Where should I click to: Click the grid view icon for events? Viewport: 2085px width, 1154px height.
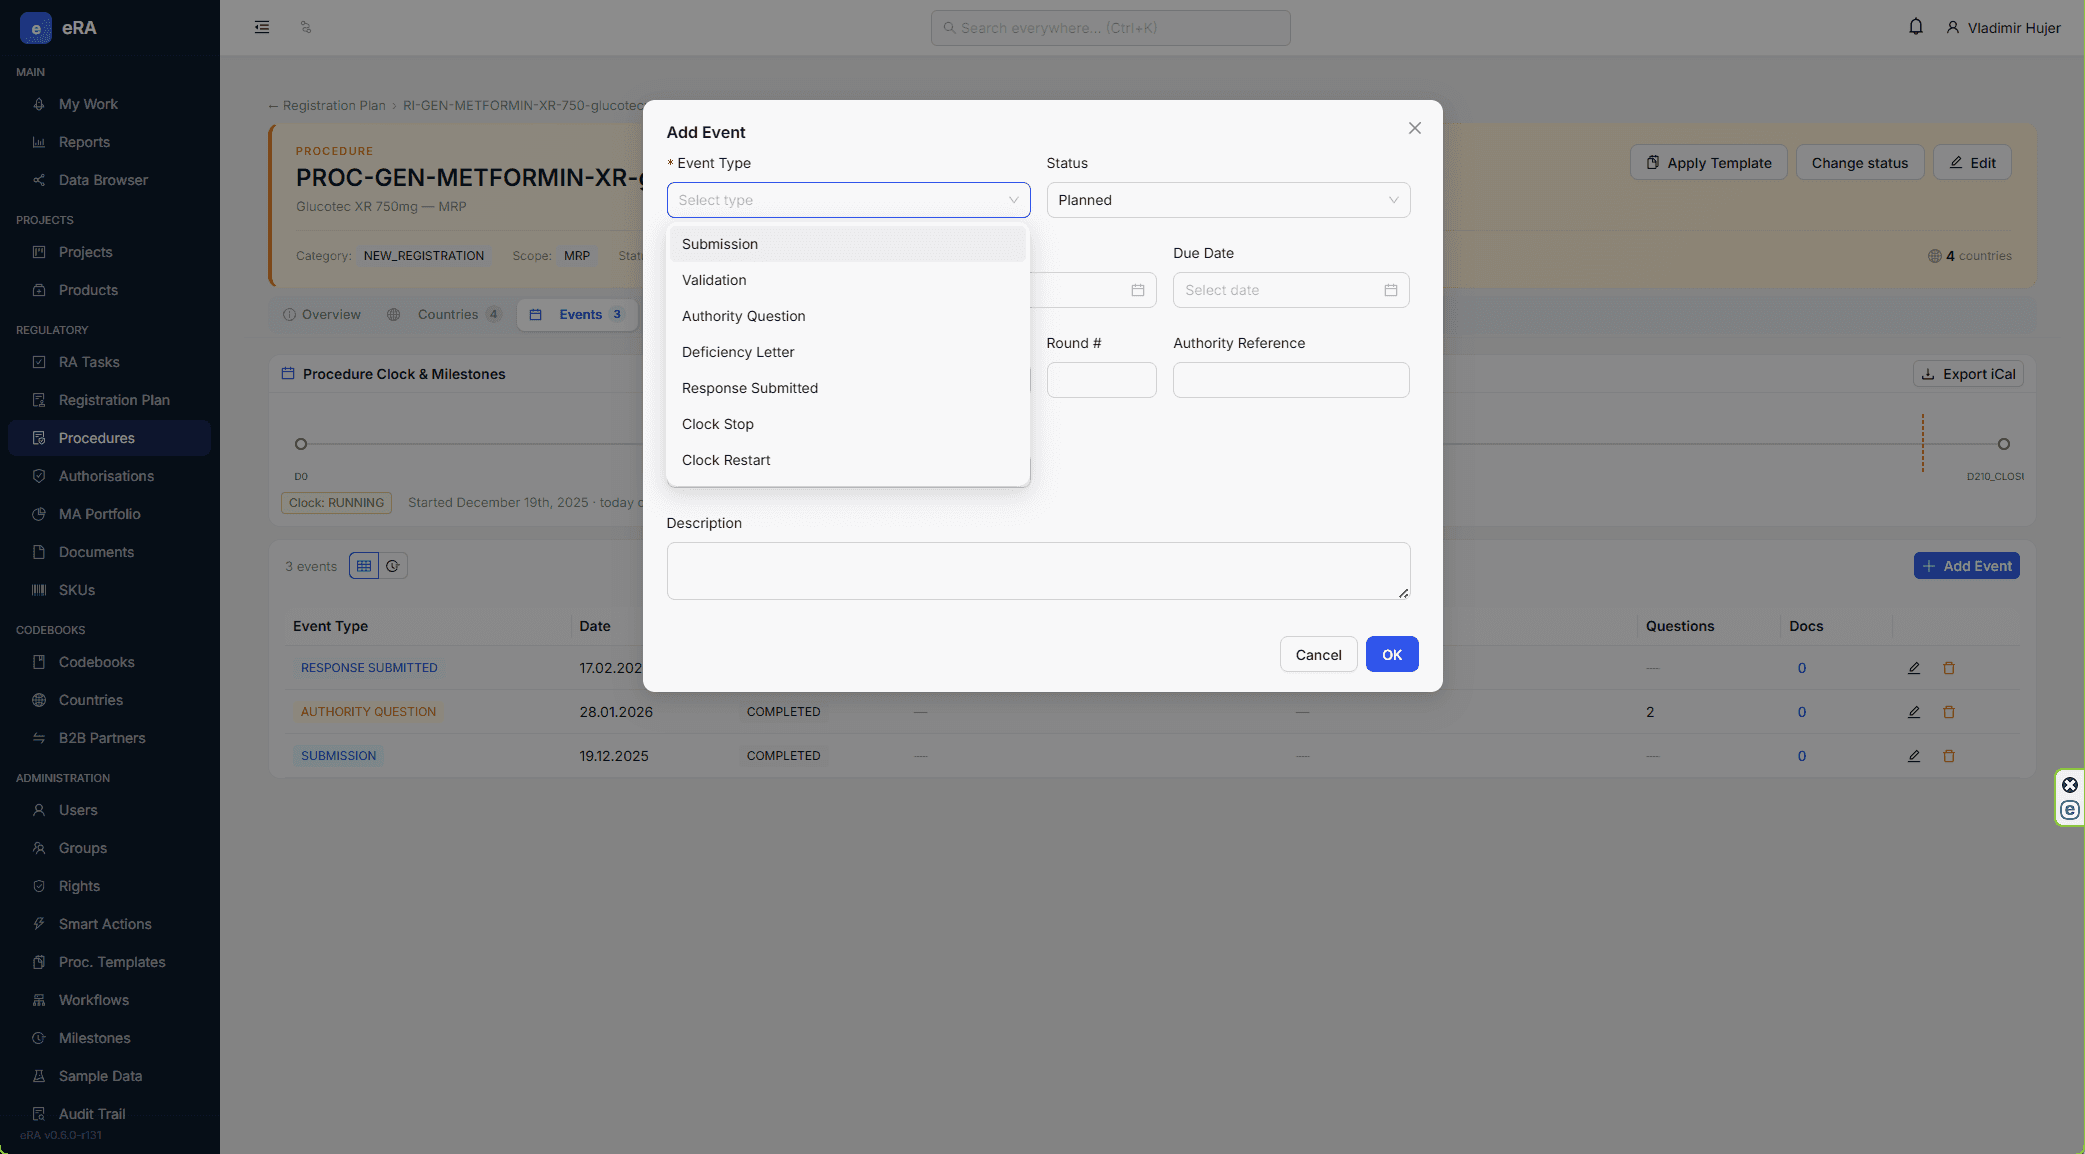point(364,566)
